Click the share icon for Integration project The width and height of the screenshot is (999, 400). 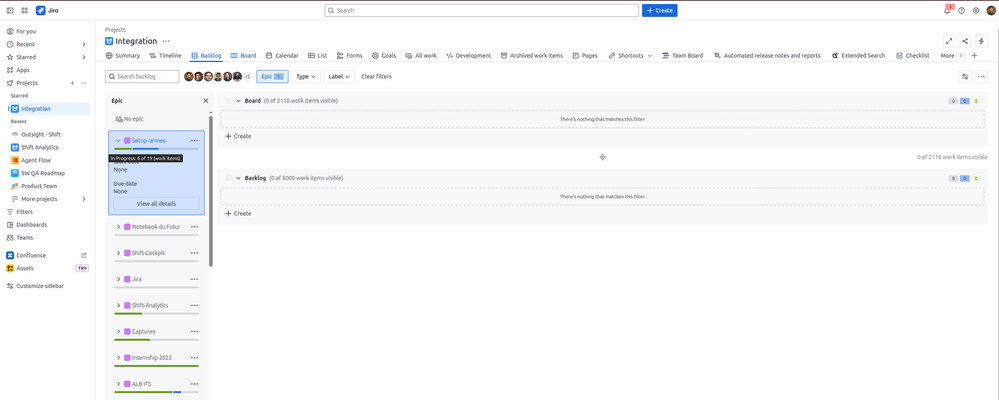pyautogui.click(x=965, y=41)
